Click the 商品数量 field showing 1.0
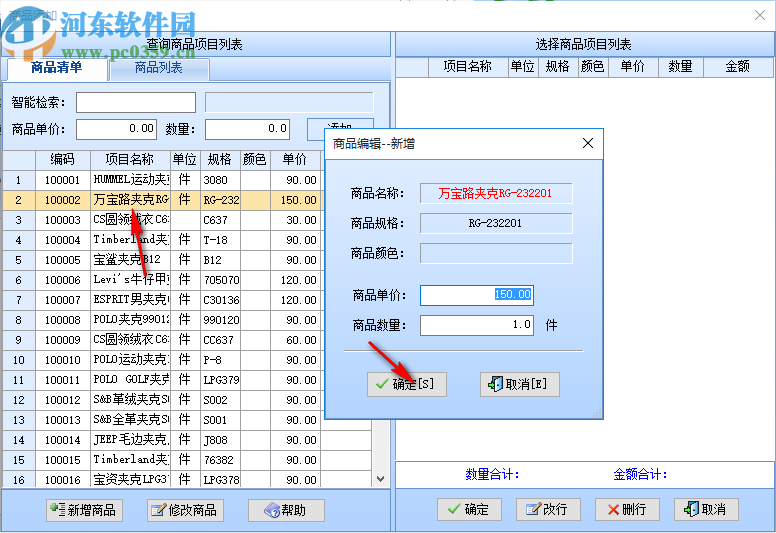Screen dimensions: 776x533 (477, 325)
